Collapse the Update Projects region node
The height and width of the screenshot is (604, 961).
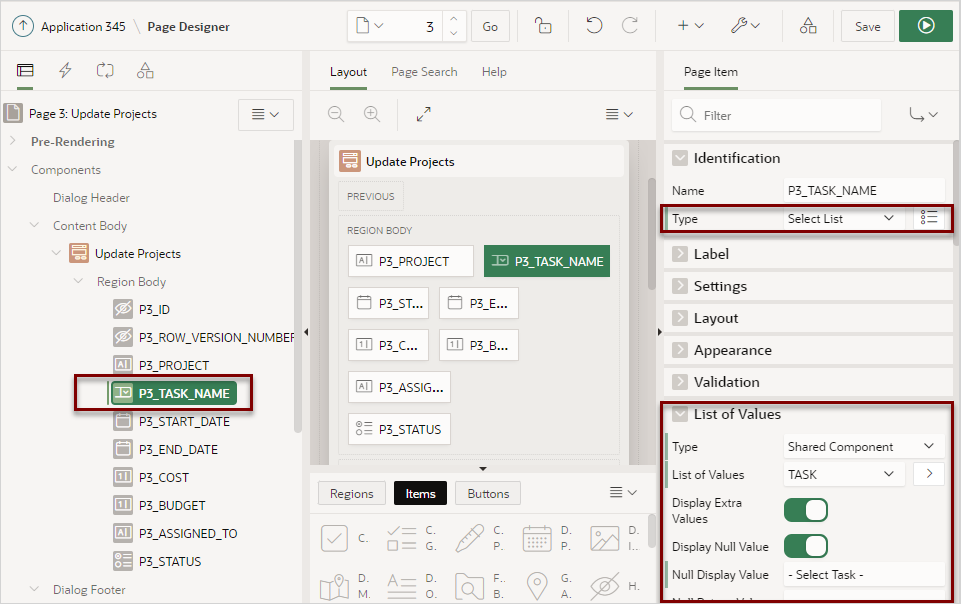point(56,253)
